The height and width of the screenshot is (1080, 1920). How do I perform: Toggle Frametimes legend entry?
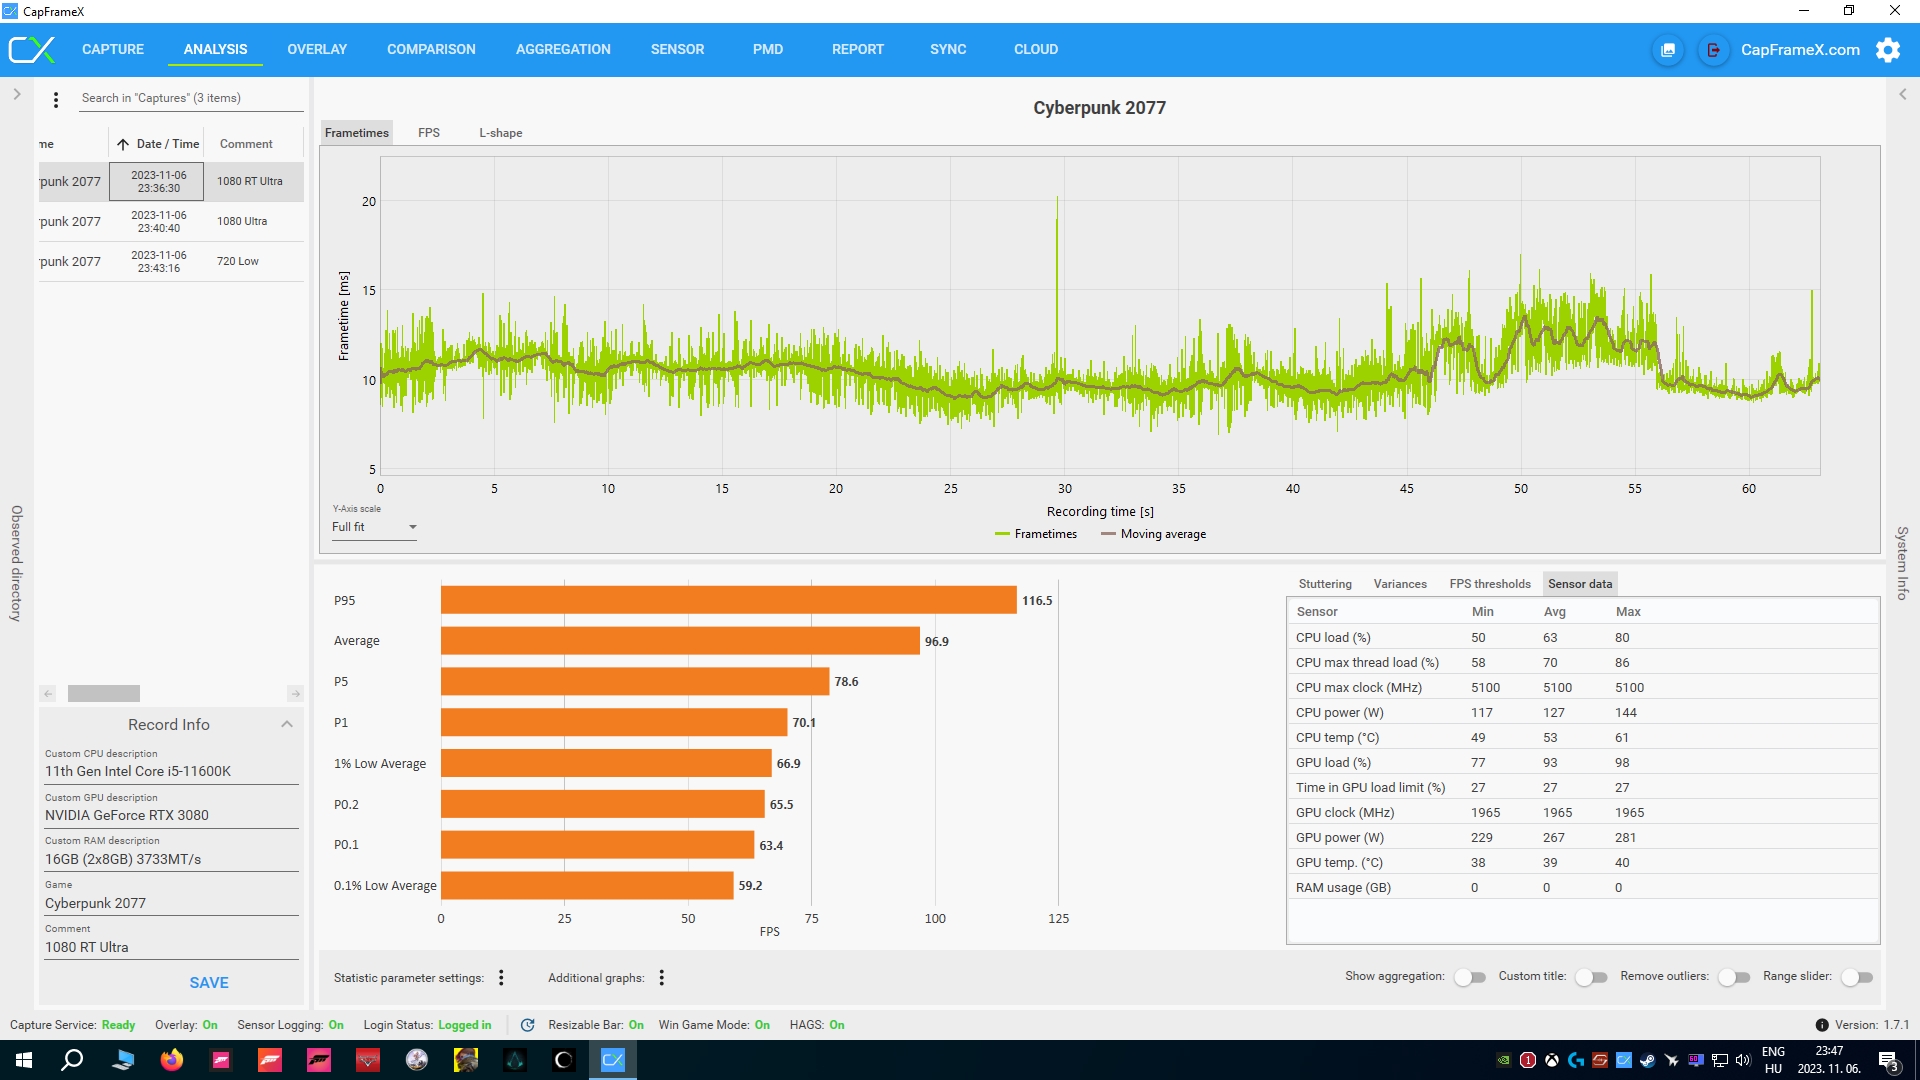pyautogui.click(x=1036, y=534)
